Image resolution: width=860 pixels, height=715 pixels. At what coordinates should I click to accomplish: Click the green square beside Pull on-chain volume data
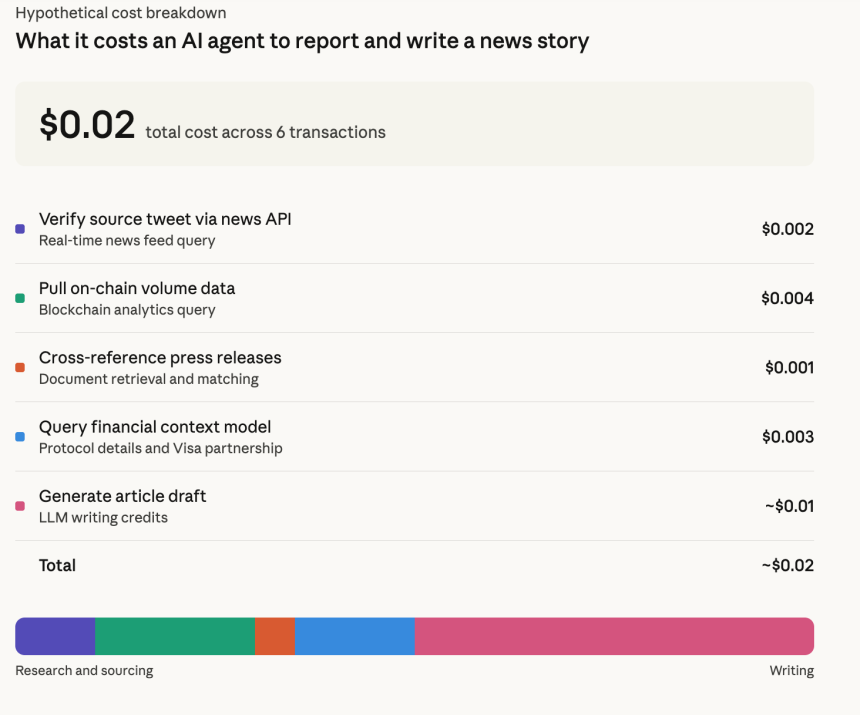tap(20, 298)
